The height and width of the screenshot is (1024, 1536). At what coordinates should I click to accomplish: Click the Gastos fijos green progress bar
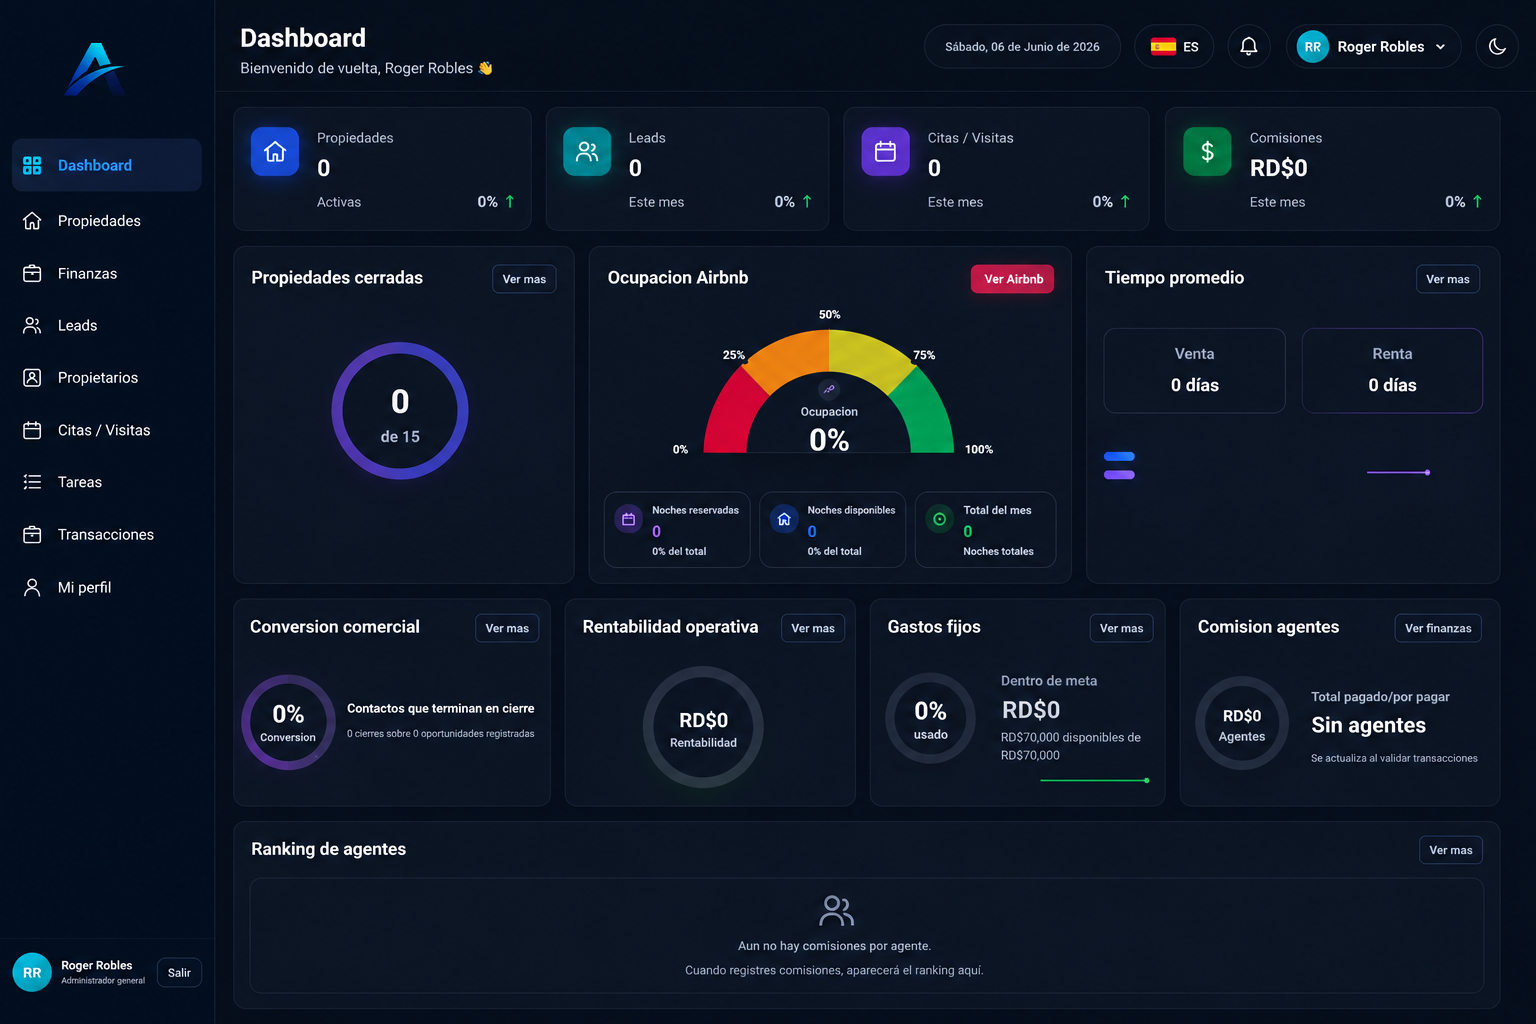tap(1095, 780)
